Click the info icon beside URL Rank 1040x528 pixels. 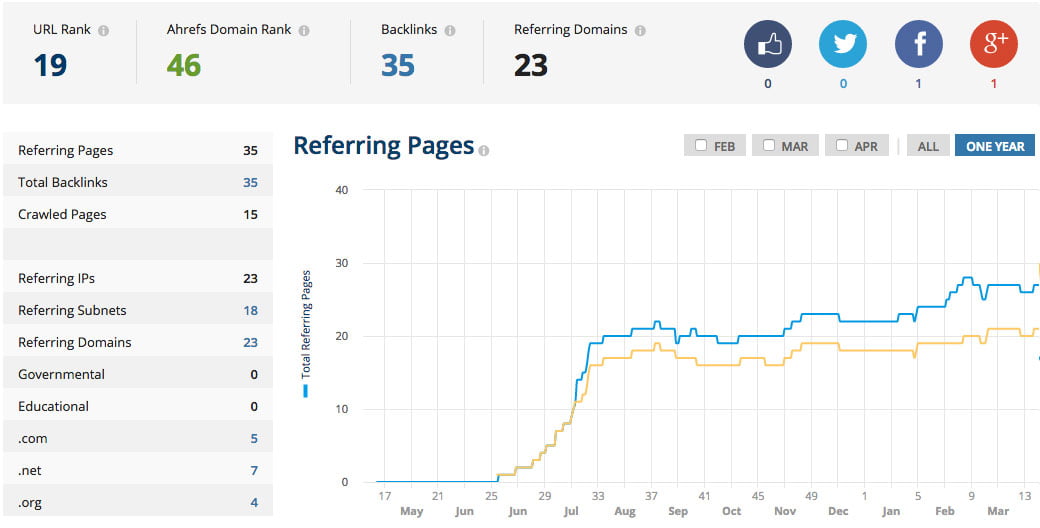(104, 31)
